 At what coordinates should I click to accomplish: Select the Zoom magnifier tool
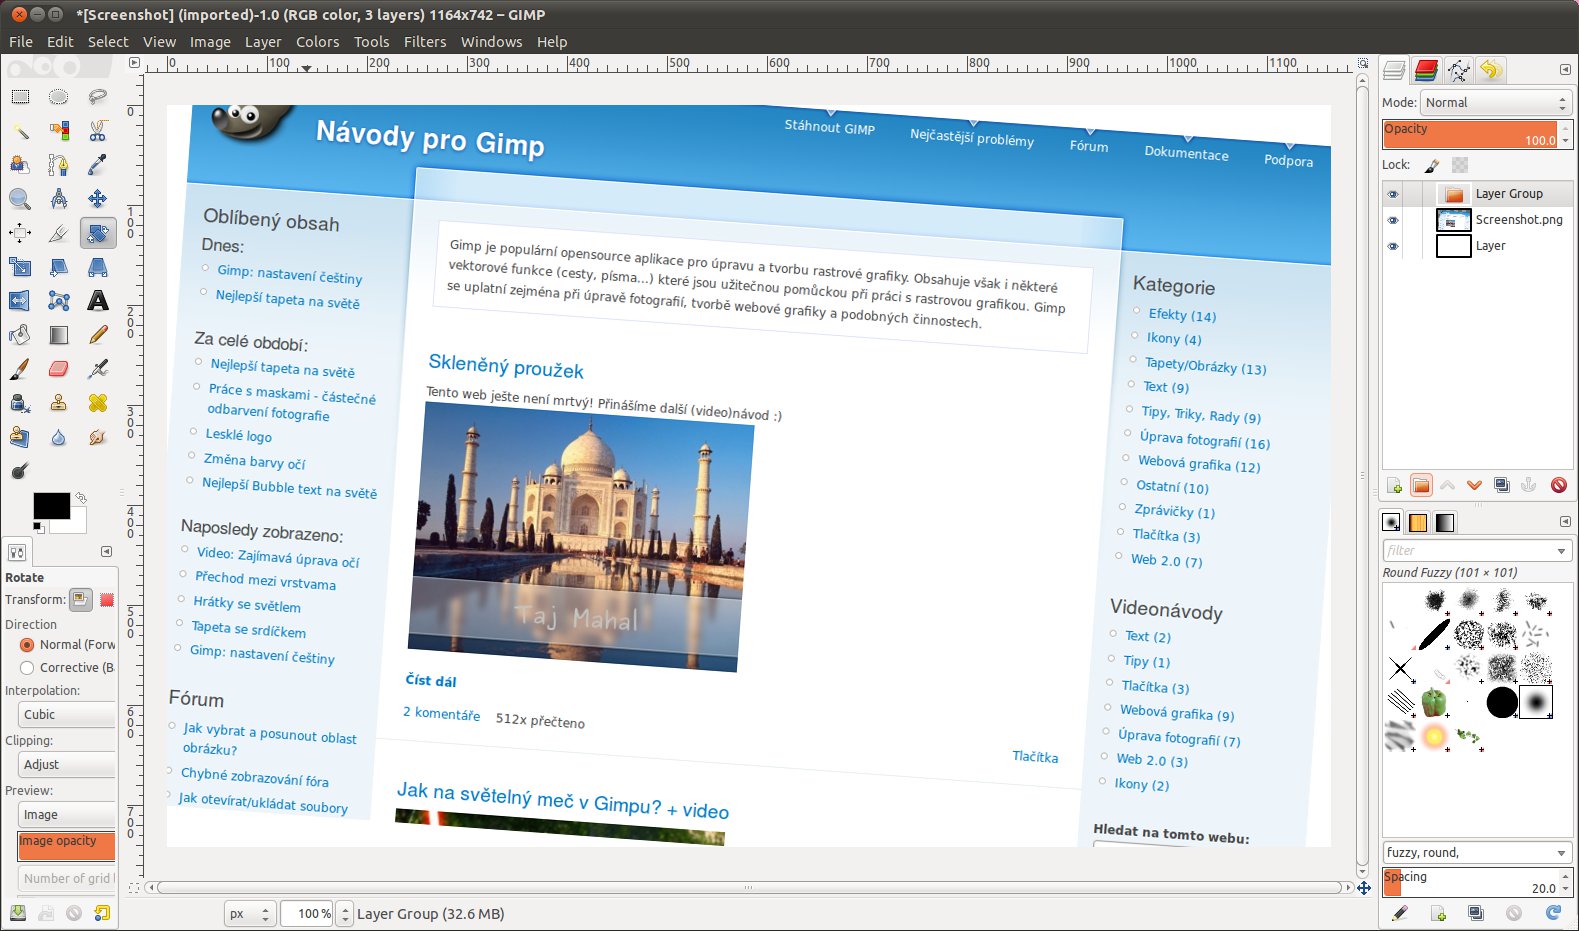coord(20,199)
